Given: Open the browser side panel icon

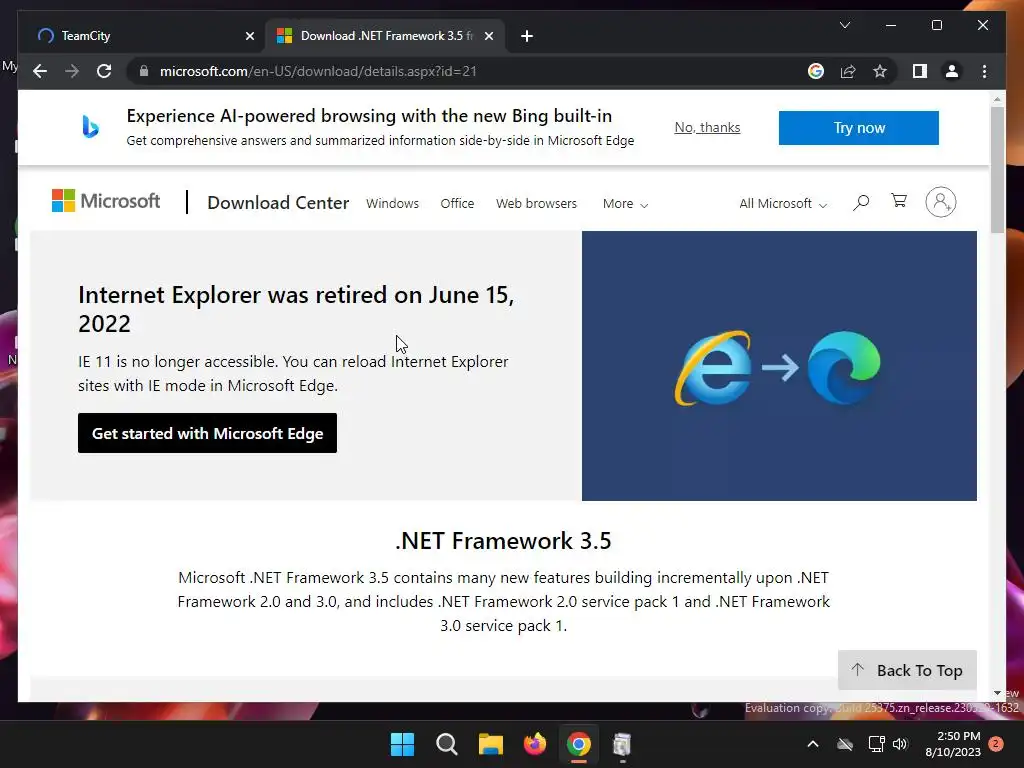Looking at the screenshot, I should click(920, 71).
